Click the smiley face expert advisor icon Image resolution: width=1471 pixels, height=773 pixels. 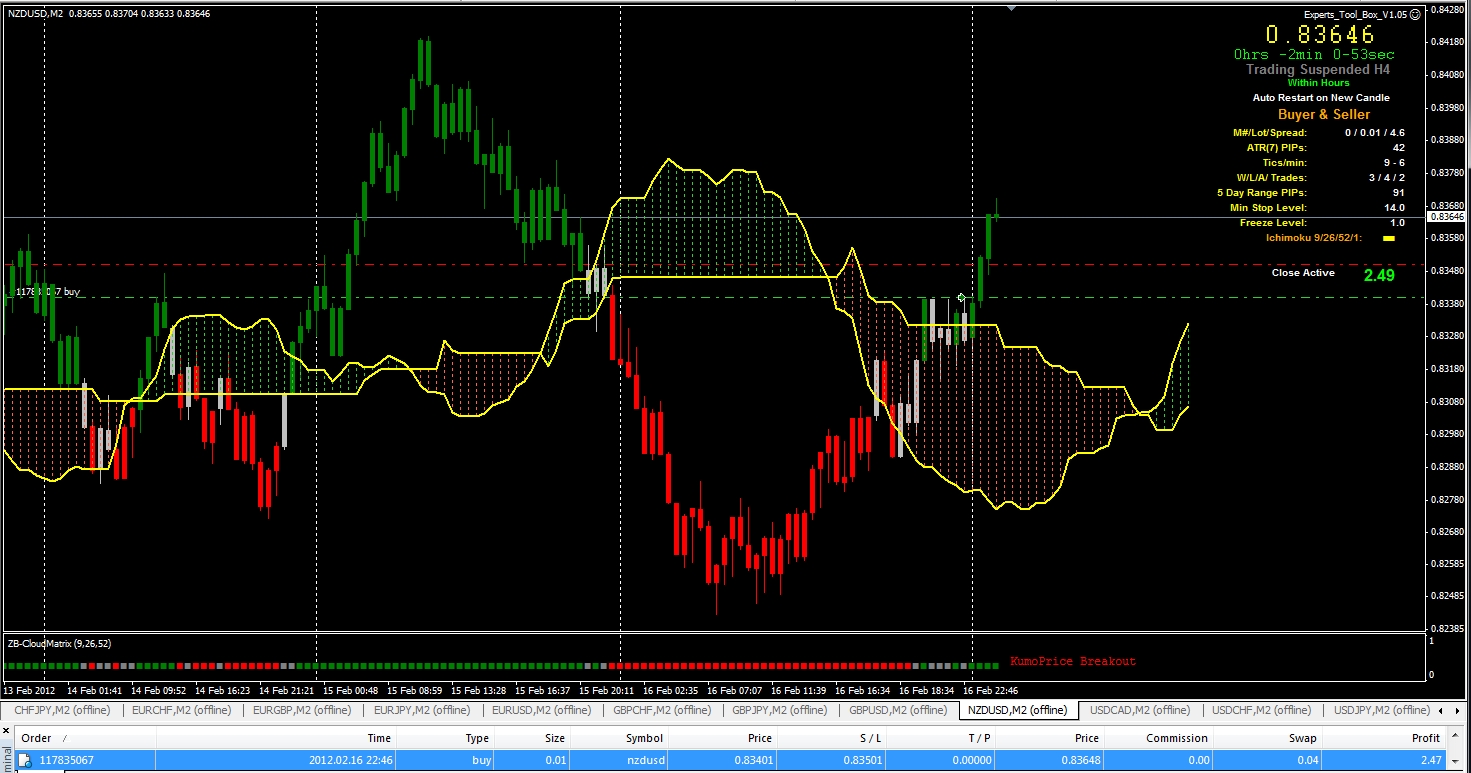(x=1415, y=15)
